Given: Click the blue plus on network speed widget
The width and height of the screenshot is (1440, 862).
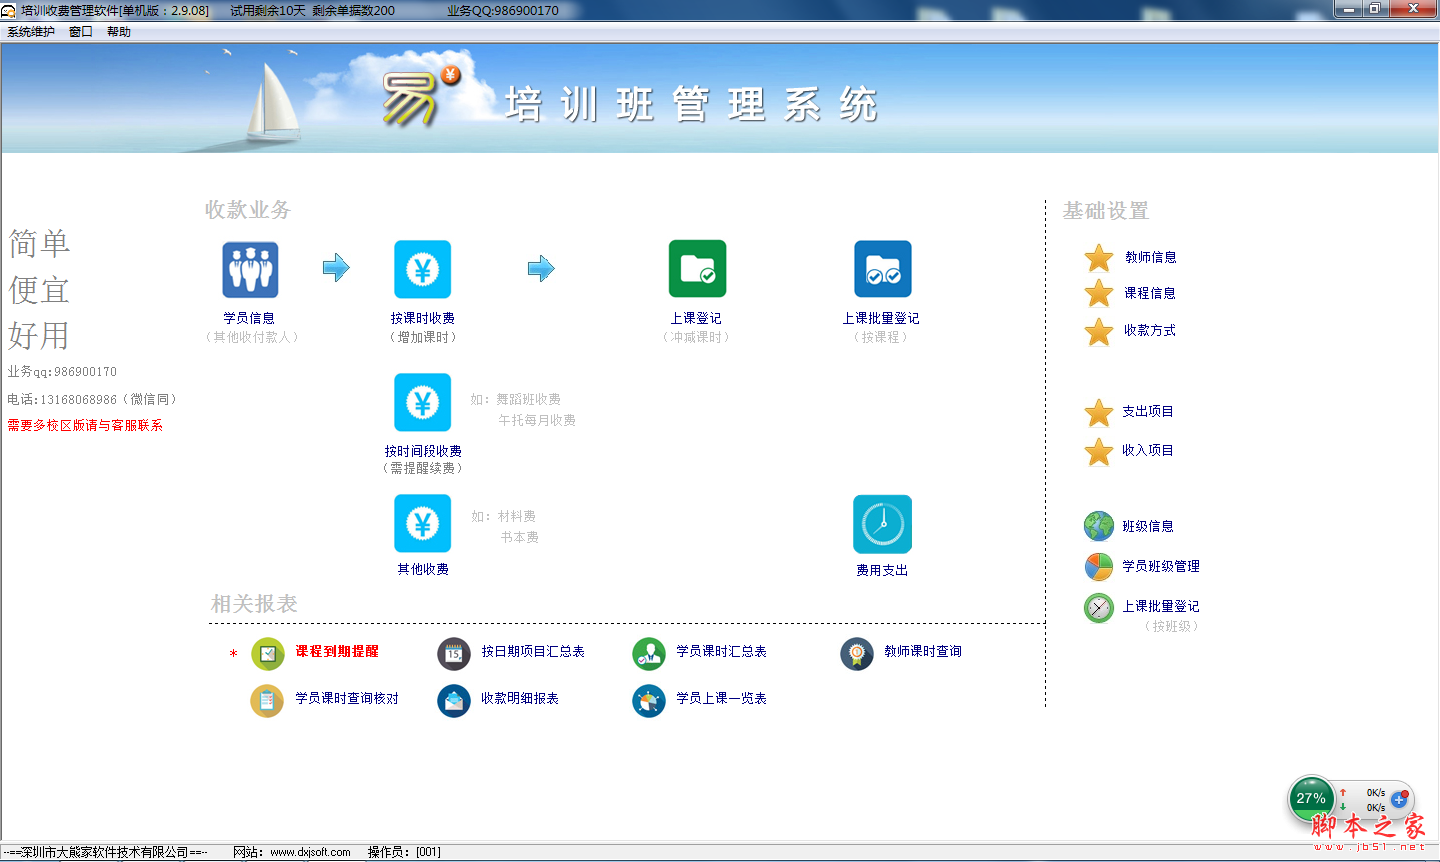Looking at the screenshot, I should pyautogui.click(x=1399, y=800).
